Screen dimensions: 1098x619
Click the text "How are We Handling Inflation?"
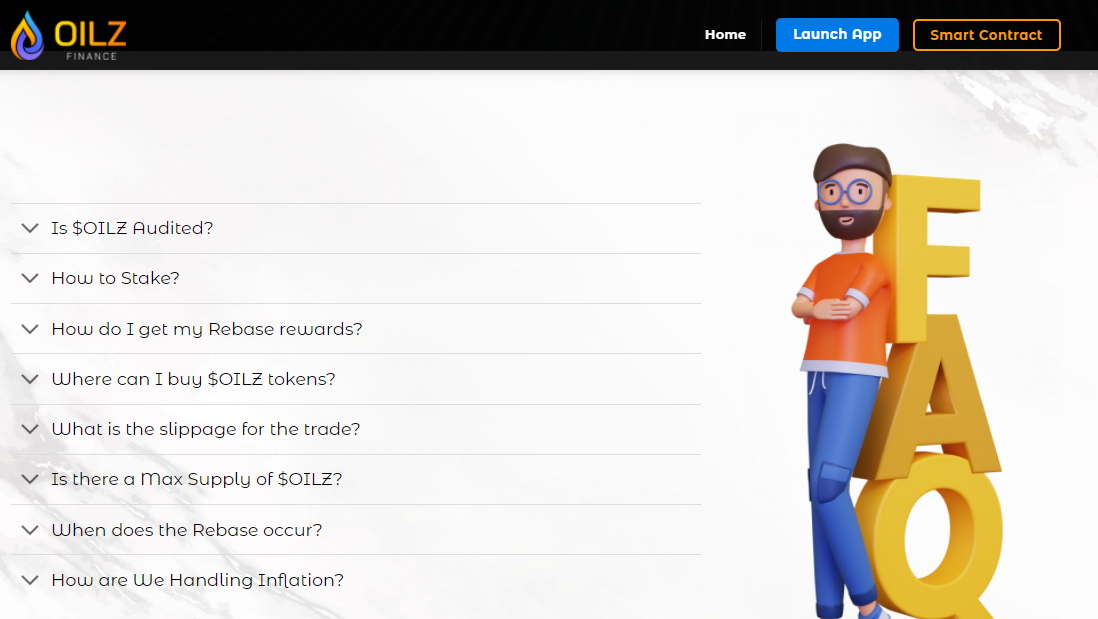[x=197, y=580]
